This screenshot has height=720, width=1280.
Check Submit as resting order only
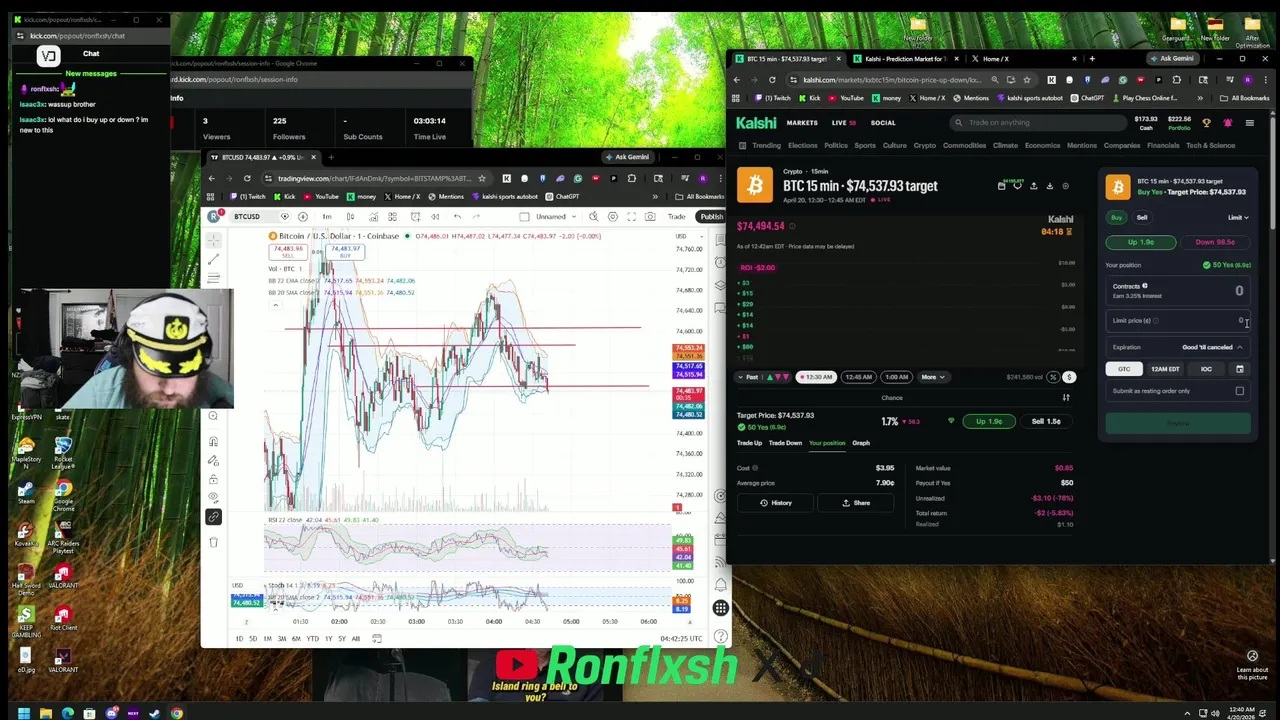tap(1239, 391)
